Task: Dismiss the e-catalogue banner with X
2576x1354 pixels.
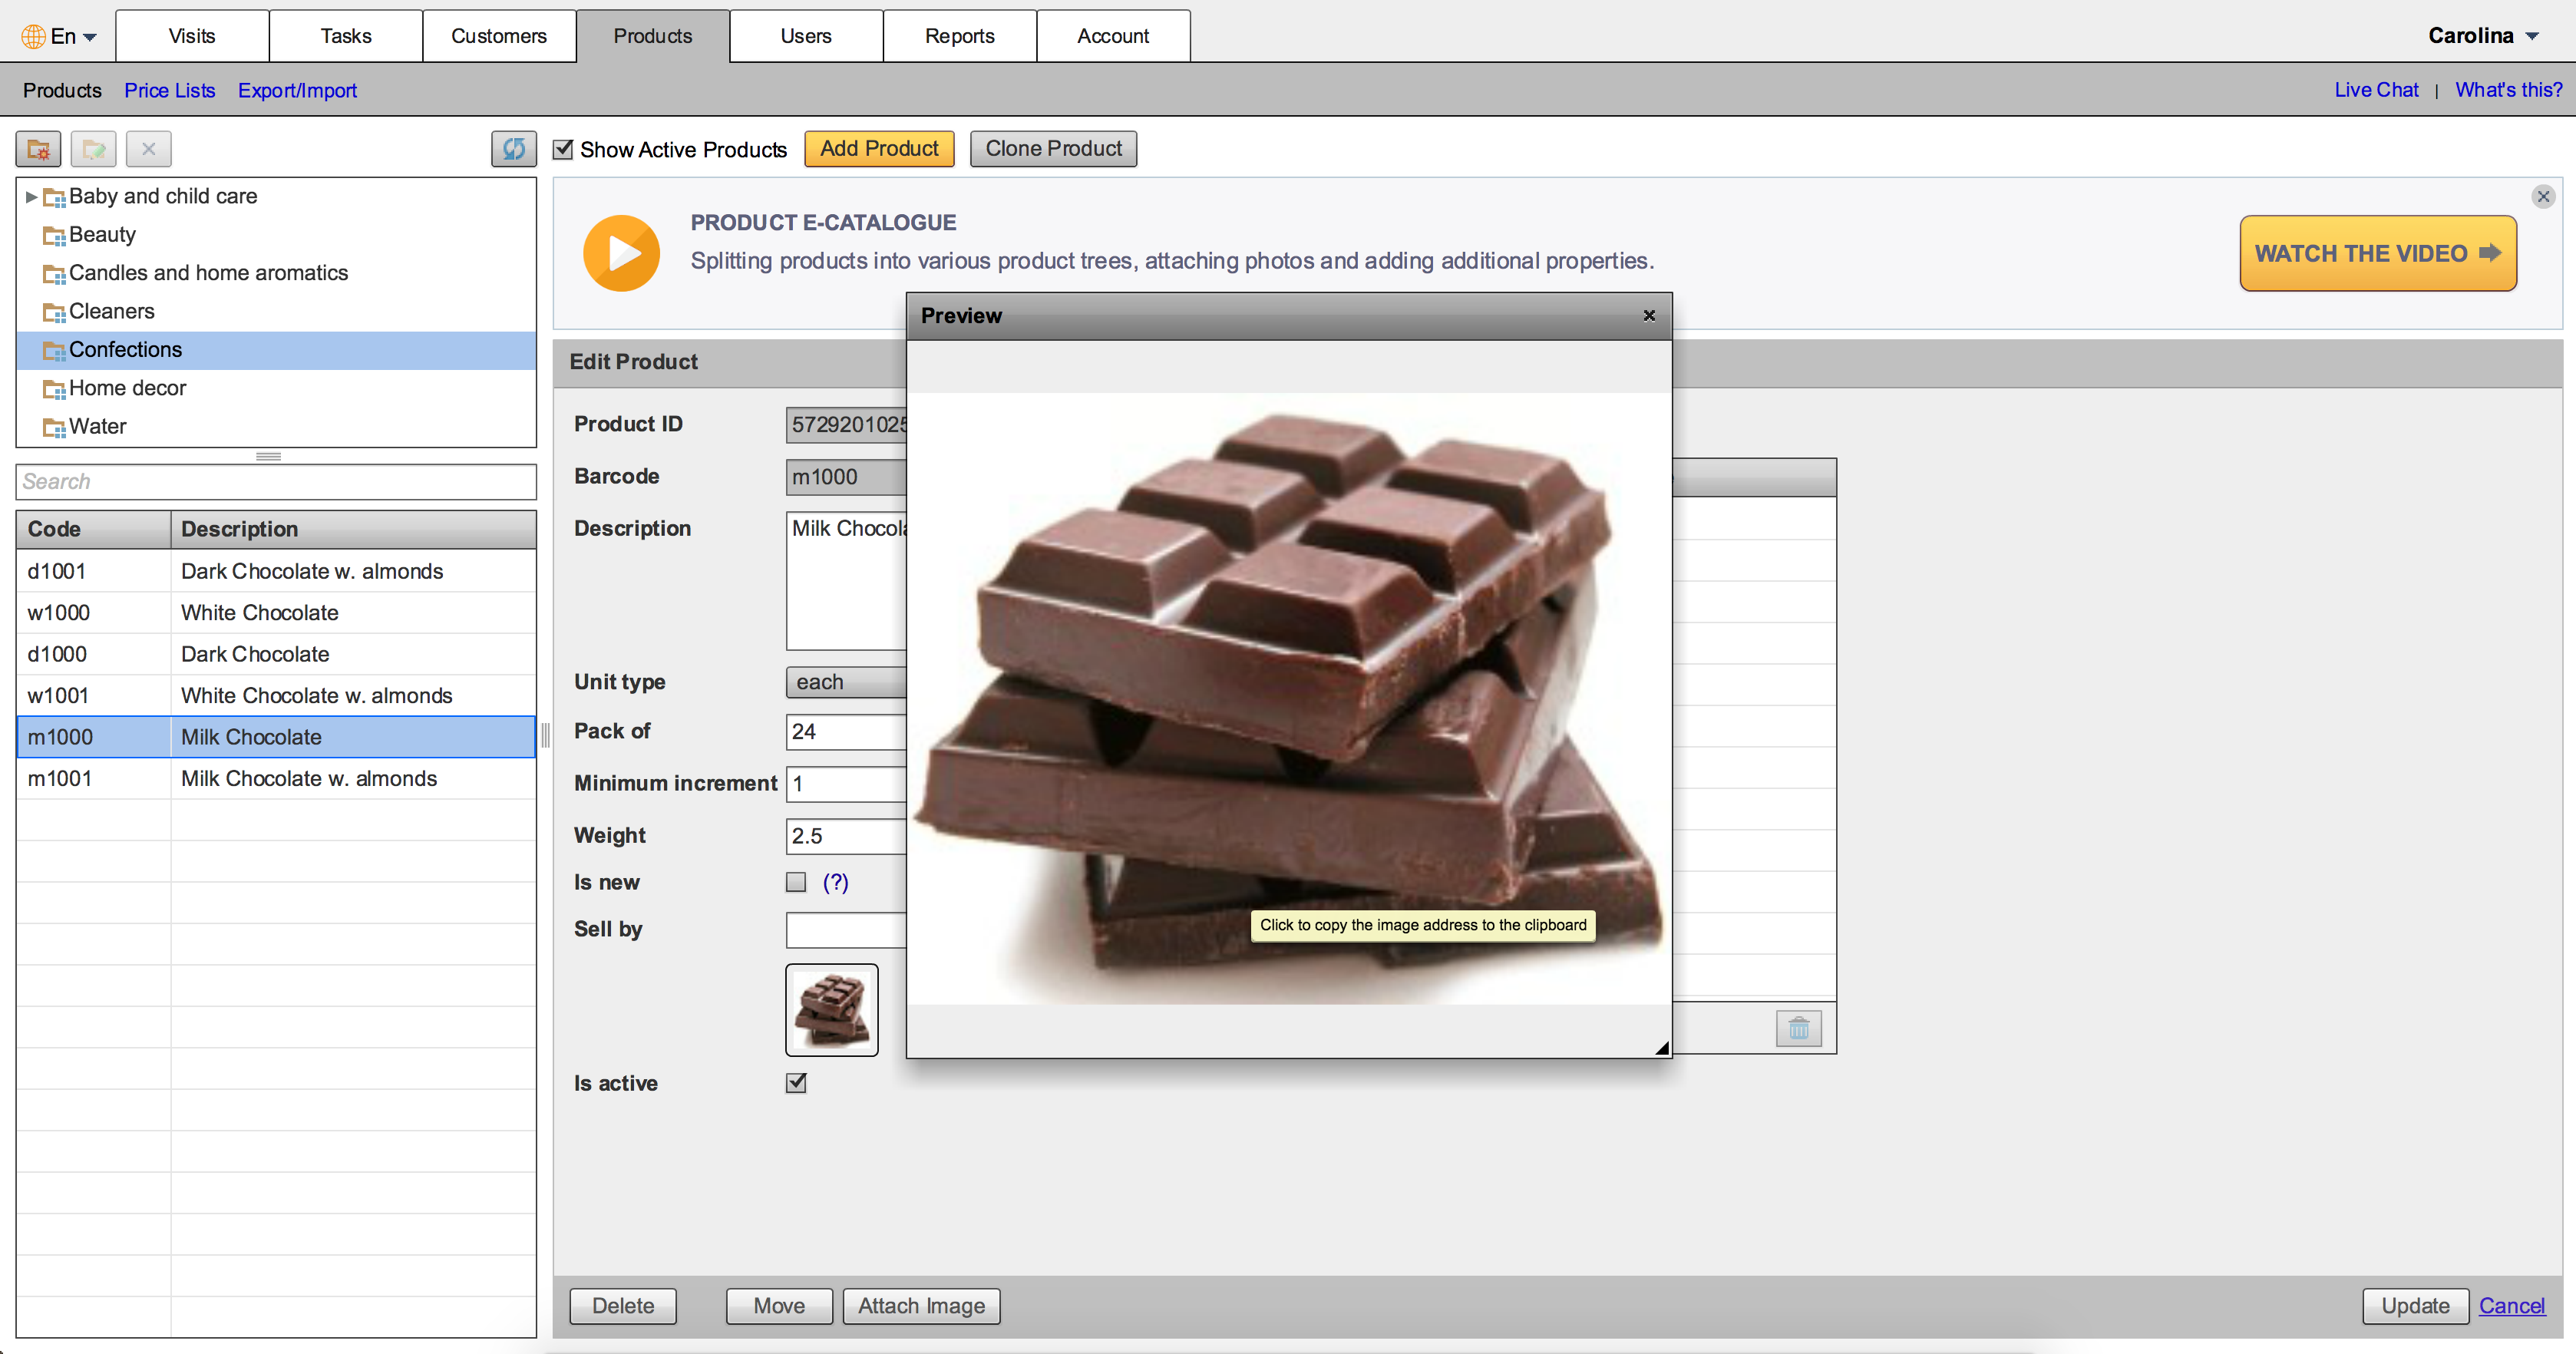Action: (x=2543, y=196)
